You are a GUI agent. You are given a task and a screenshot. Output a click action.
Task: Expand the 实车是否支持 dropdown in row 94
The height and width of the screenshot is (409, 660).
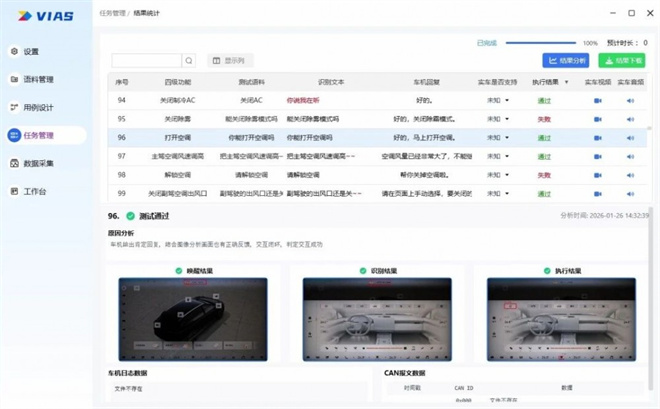pyautogui.click(x=507, y=101)
